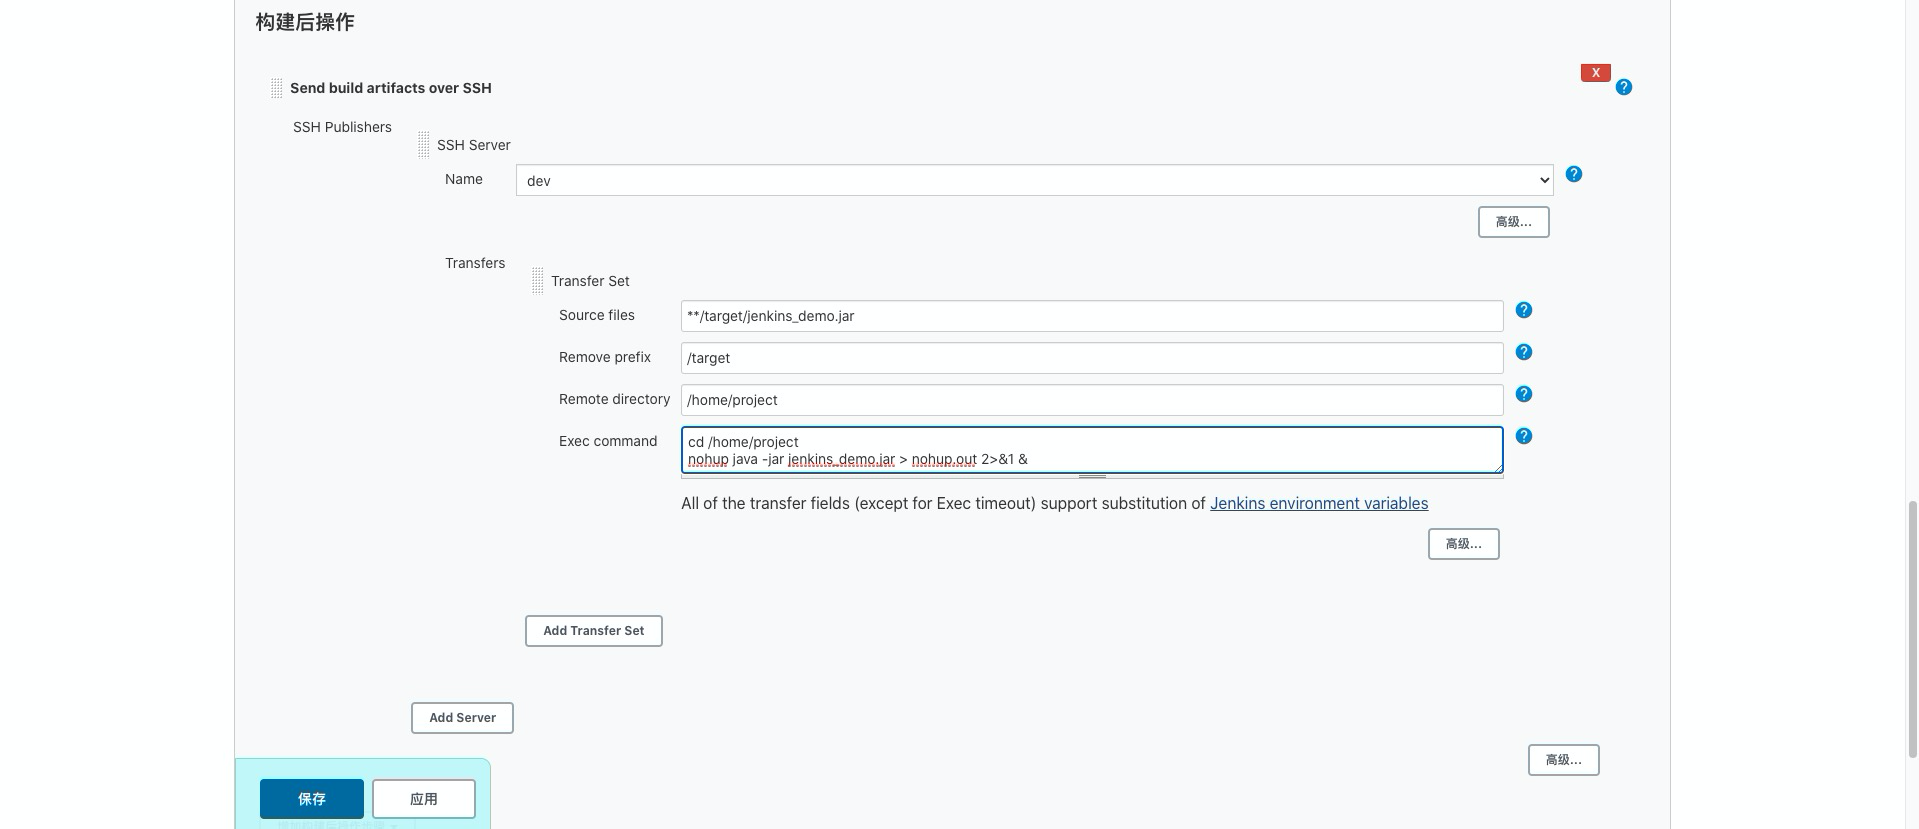Open help for Remove prefix field

coord(1524,352)
